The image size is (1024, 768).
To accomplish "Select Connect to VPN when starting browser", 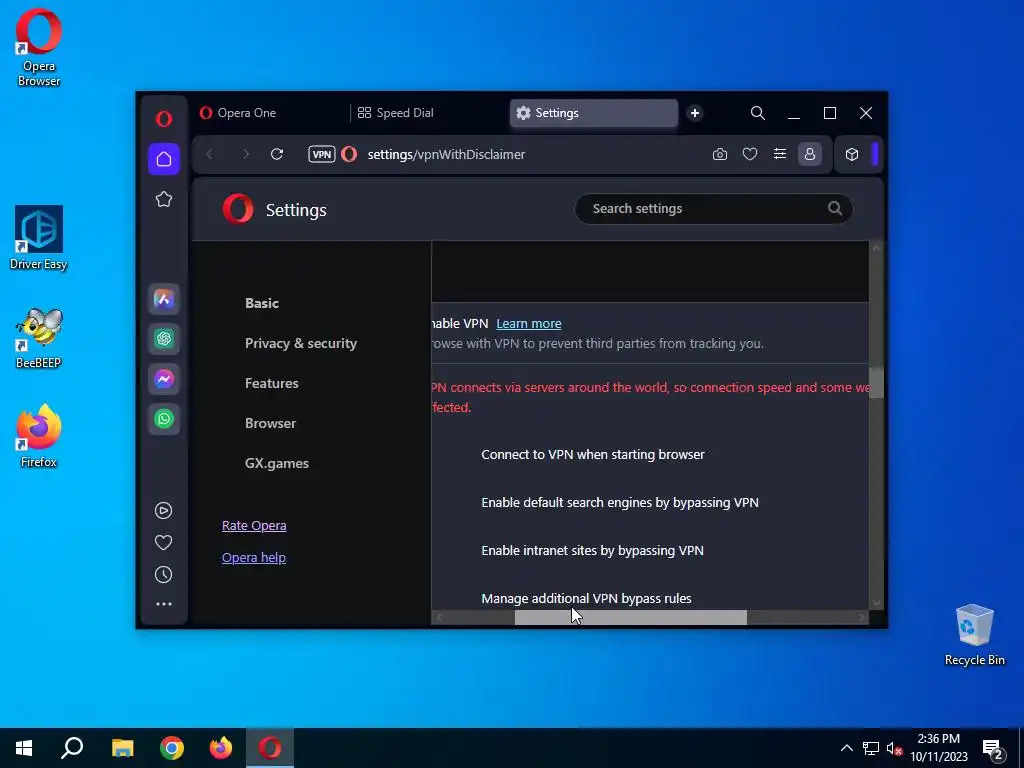I will coord(593,455).
